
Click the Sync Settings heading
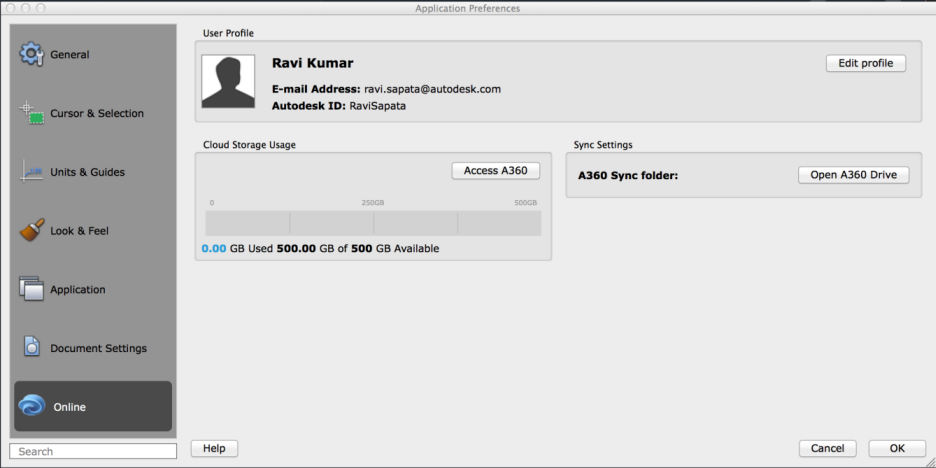[603, 144]
